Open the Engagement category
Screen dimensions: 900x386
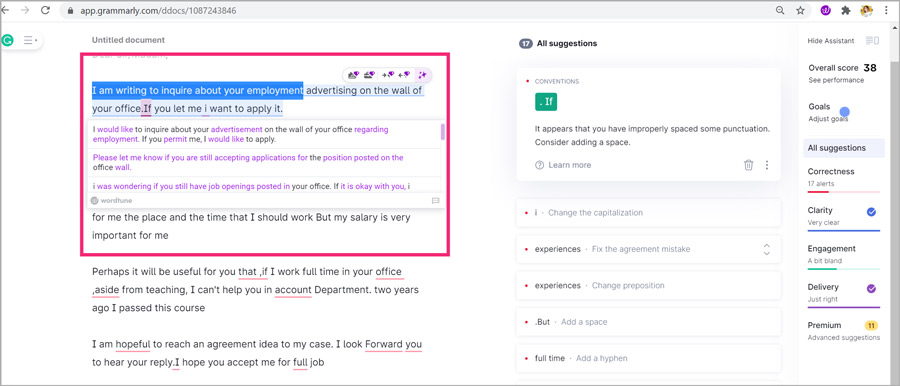pyautogui.click(x=844, y=256)
